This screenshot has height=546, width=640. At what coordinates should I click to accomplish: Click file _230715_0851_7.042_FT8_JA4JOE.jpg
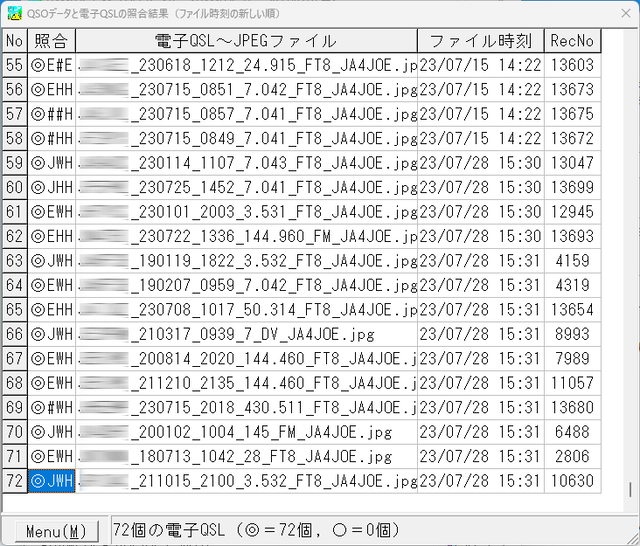247,89
